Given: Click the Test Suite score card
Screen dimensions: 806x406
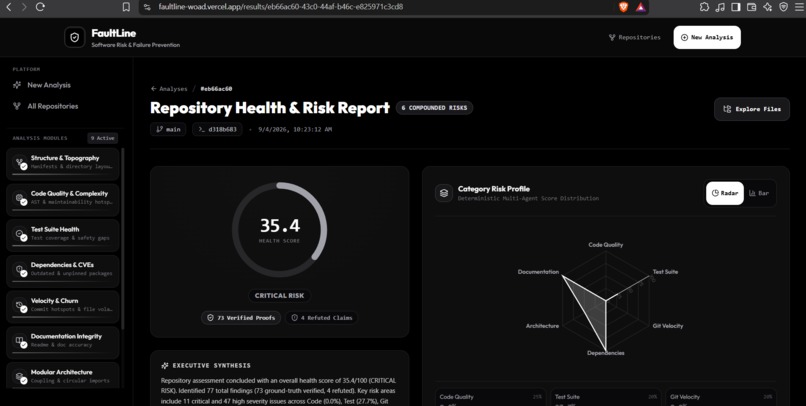Looking at the screenshot, I should click(x=606, y=397).
